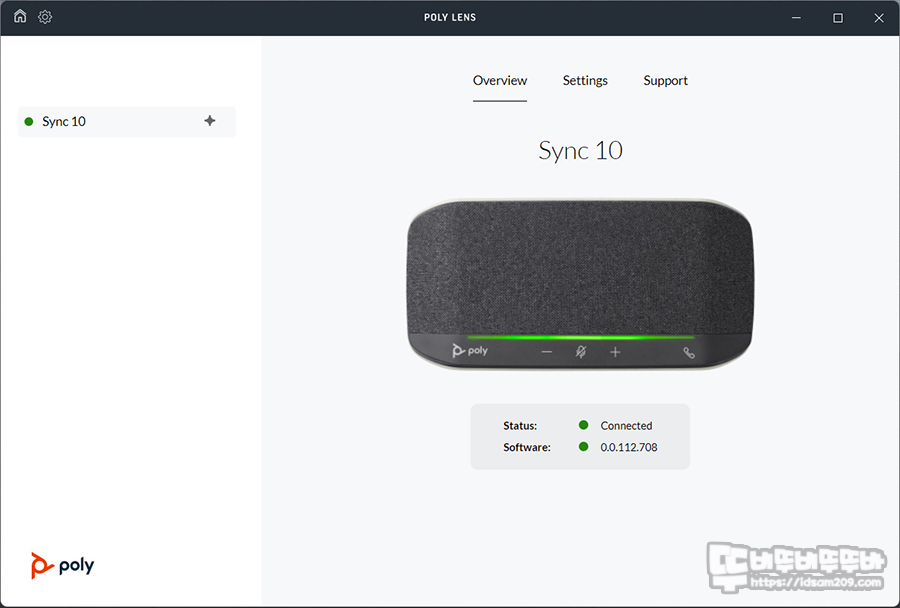Click the Status: label
The image size is (900, 608).
[x=520, y=425]
